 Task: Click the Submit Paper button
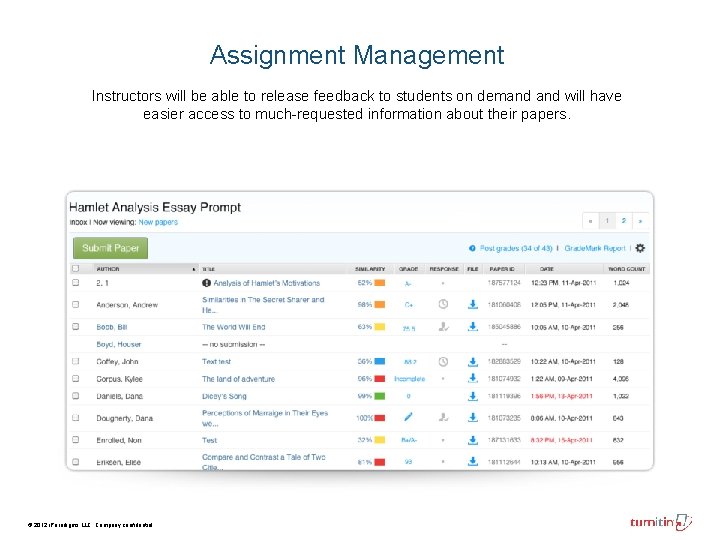click(x=110, y=248)
